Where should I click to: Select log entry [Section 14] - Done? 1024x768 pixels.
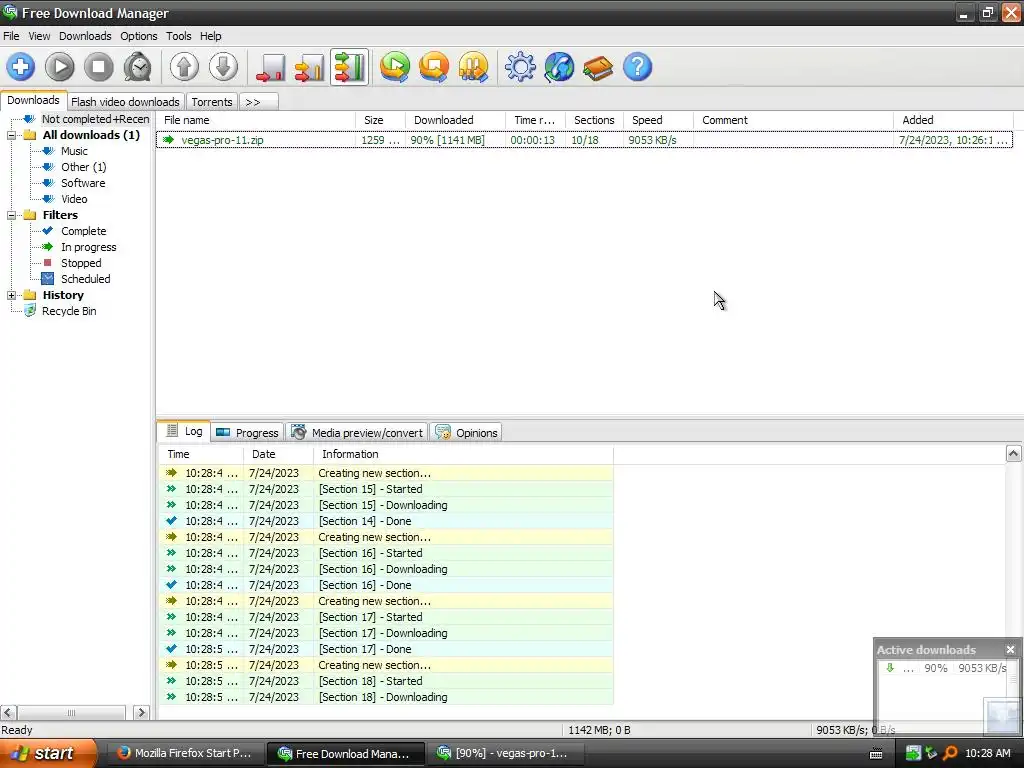tap(385, 521)
